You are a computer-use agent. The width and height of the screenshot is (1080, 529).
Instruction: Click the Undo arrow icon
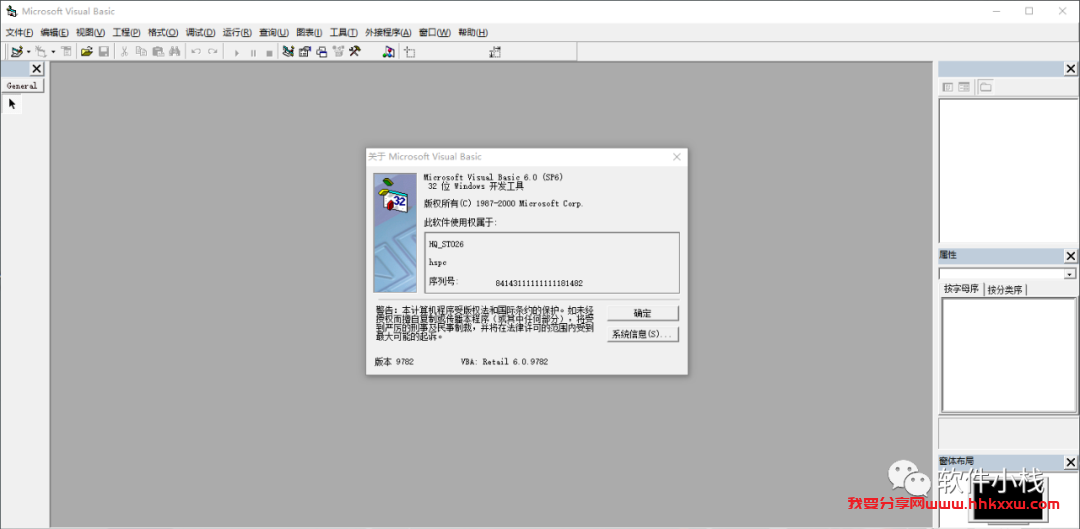(x=196, y=52)
